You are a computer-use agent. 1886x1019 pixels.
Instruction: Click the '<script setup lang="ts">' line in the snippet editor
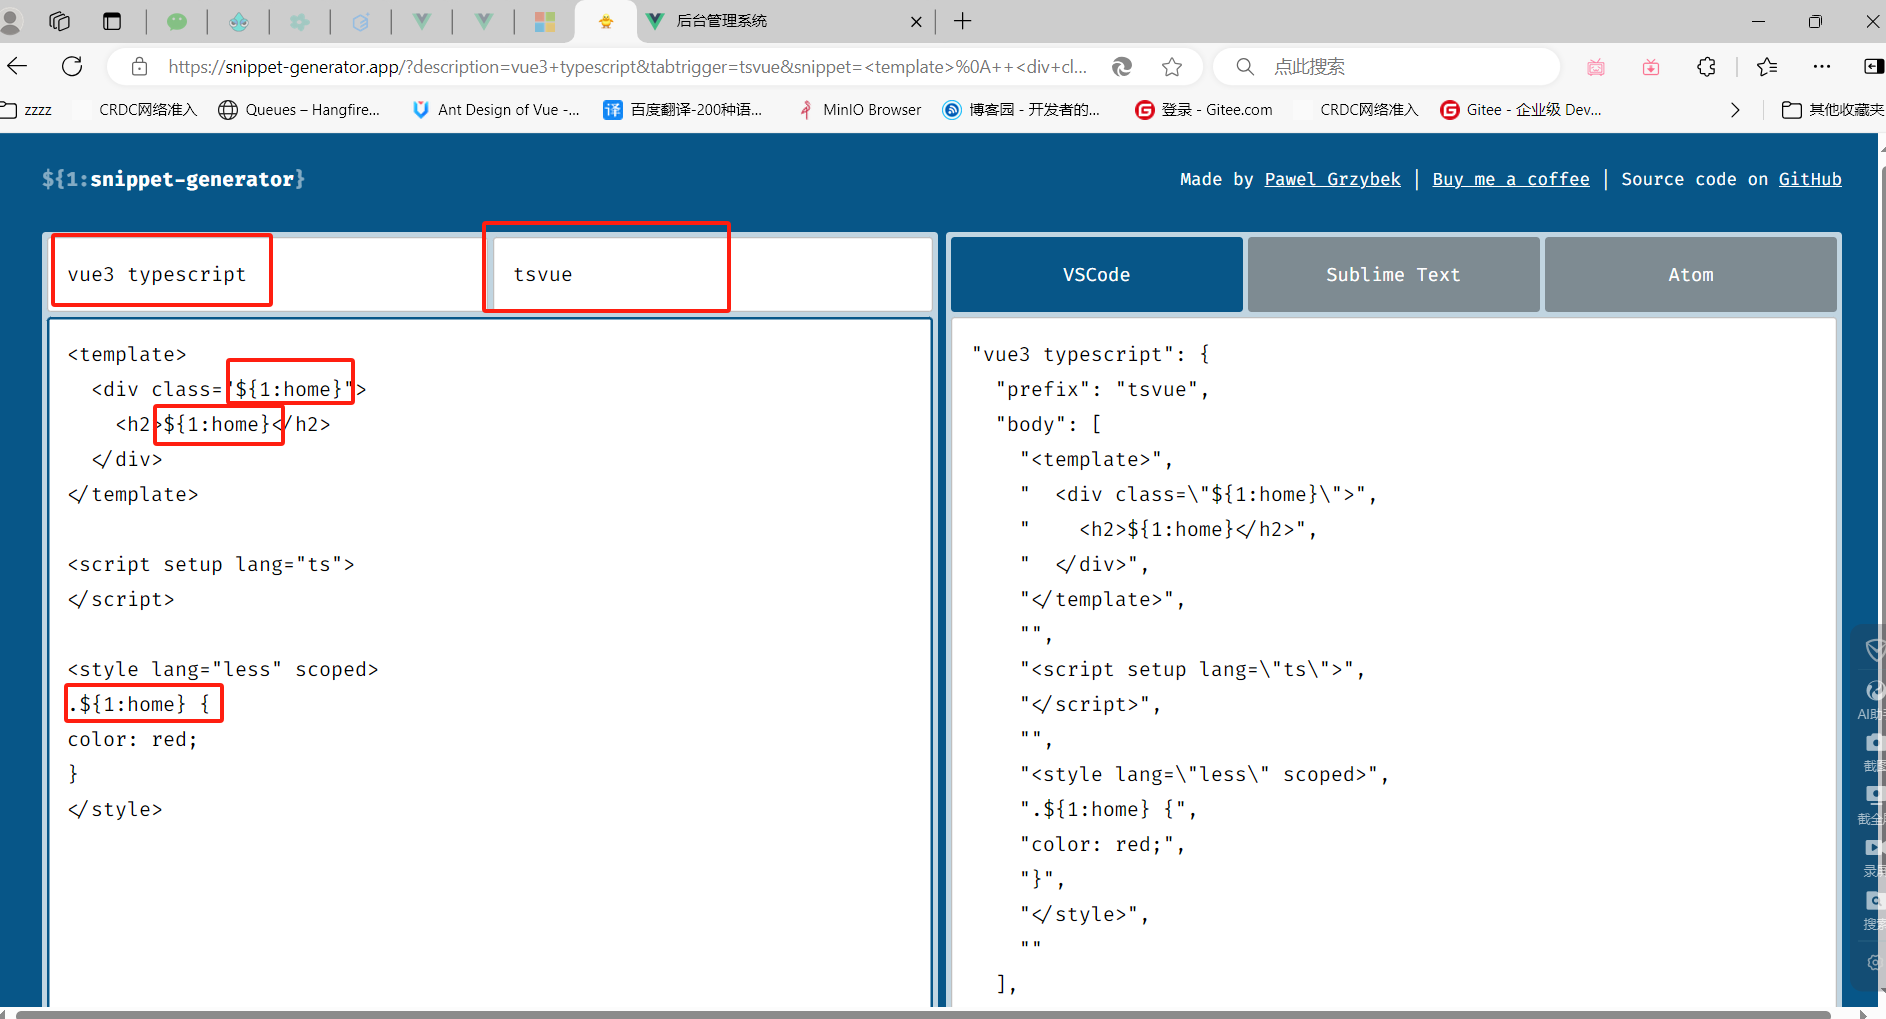(211, 564)
